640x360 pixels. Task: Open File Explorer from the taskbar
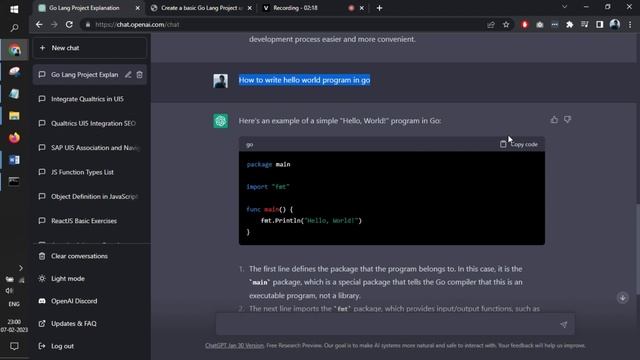point(14,116)
